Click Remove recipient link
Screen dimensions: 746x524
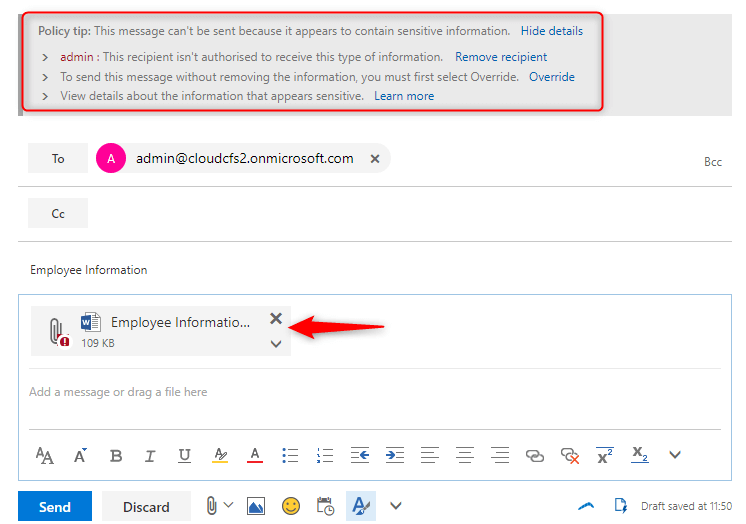[501, 57]
